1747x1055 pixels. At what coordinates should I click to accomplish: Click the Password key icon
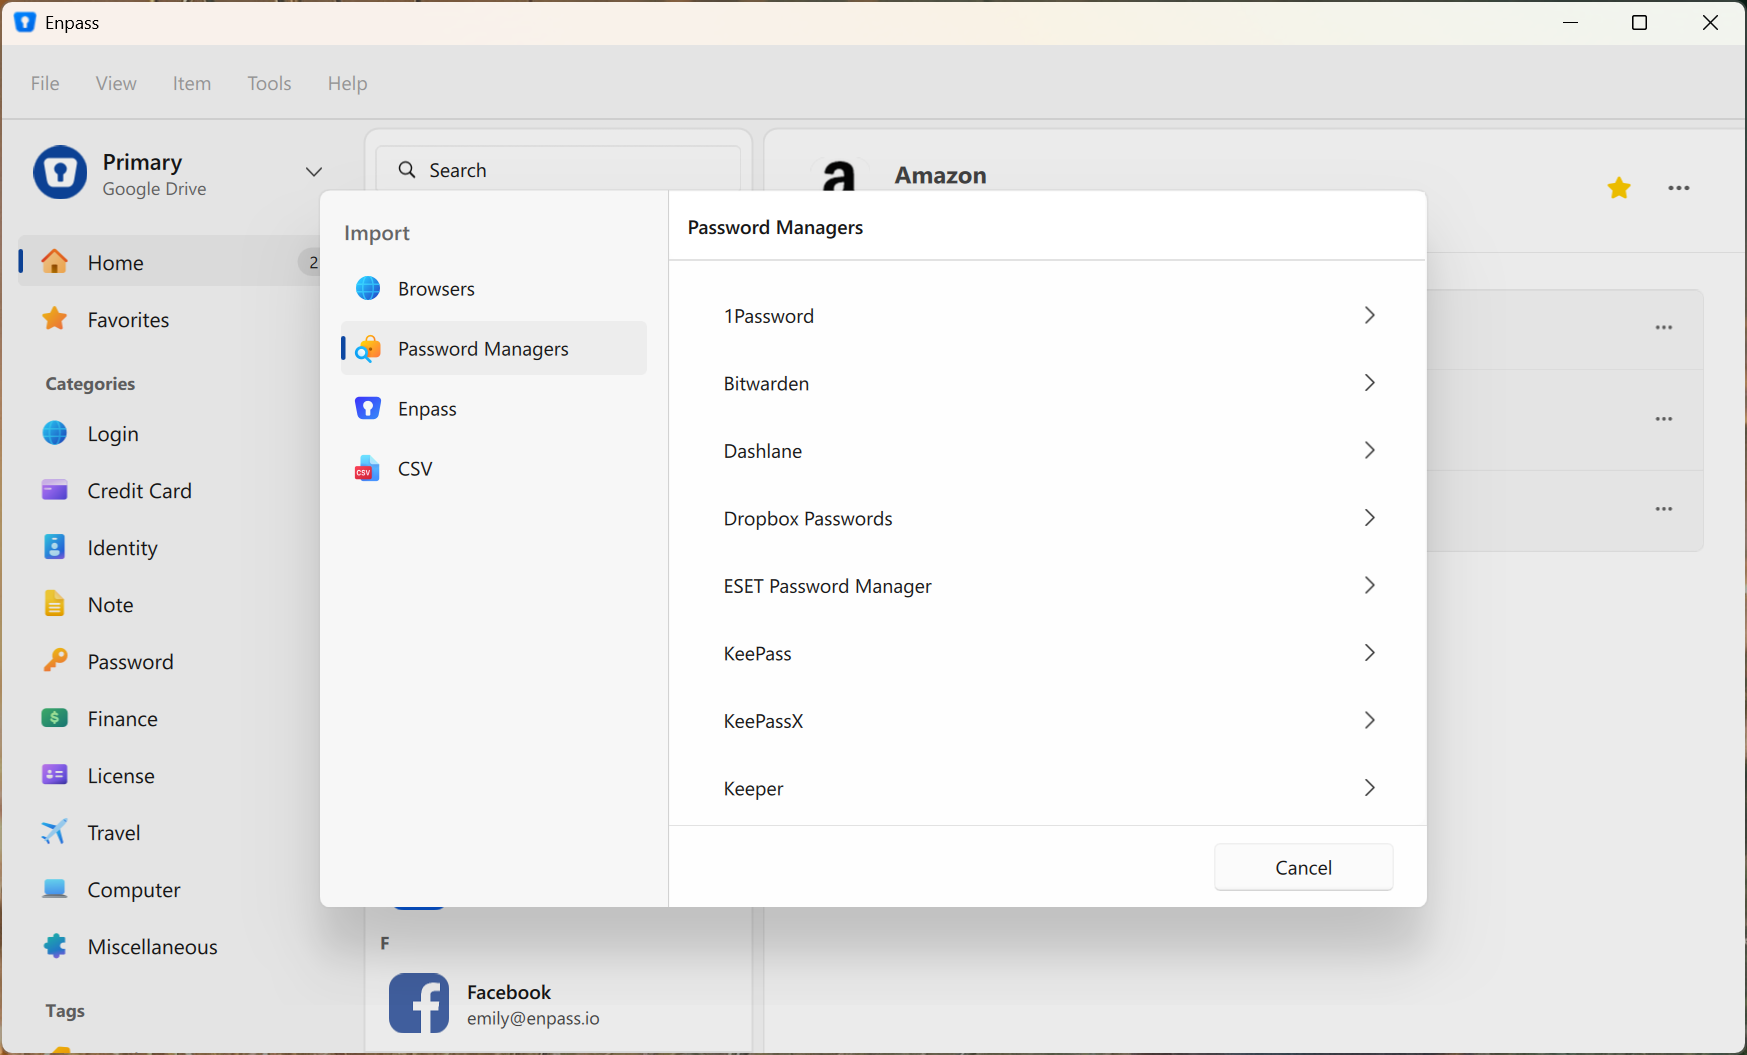[55, 661]
